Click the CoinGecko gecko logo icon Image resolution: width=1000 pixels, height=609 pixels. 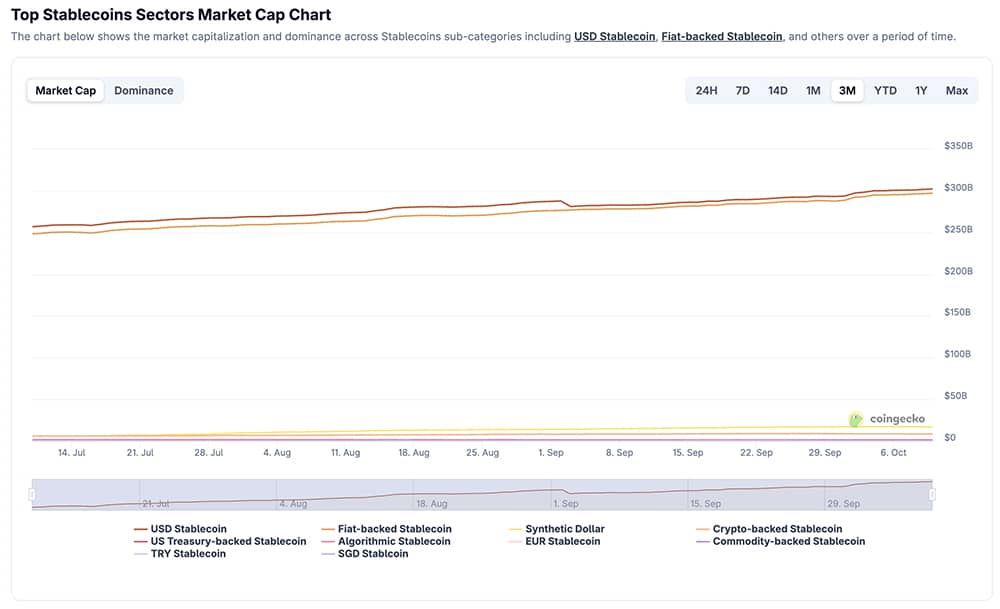tap(855, 420)
